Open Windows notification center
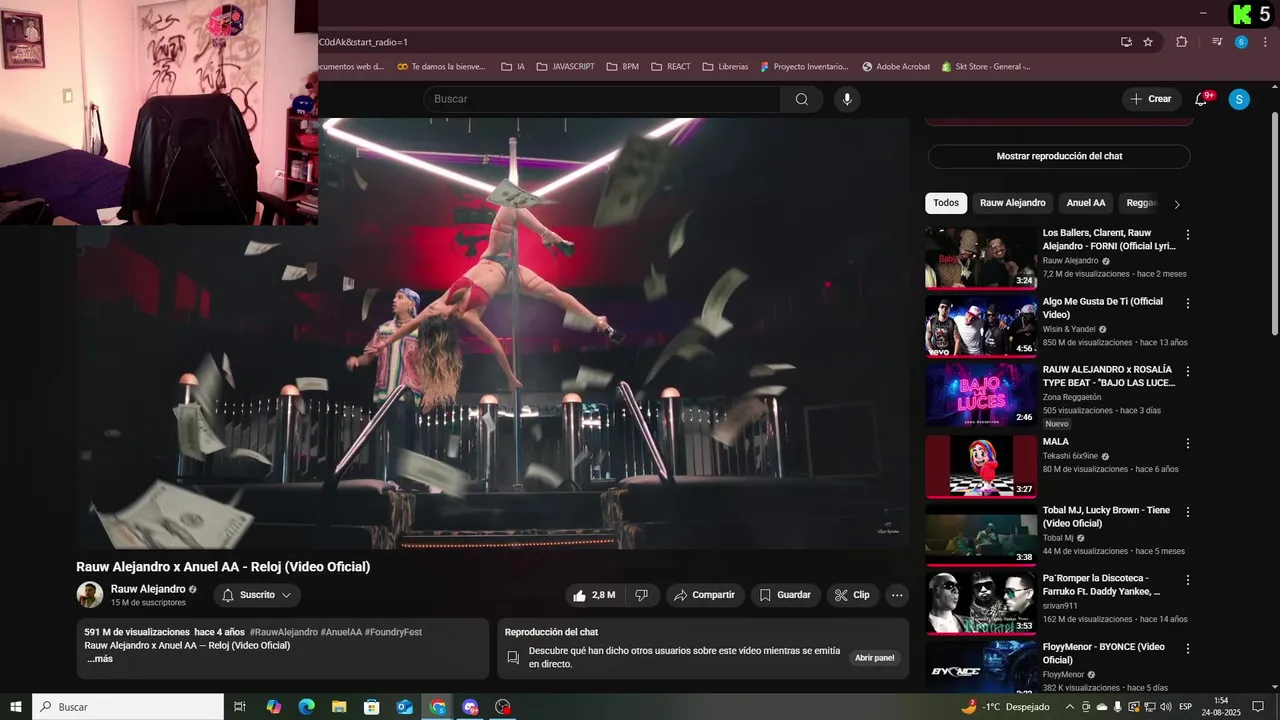This screenshot has height=720, width=1280. point(1258,707)
